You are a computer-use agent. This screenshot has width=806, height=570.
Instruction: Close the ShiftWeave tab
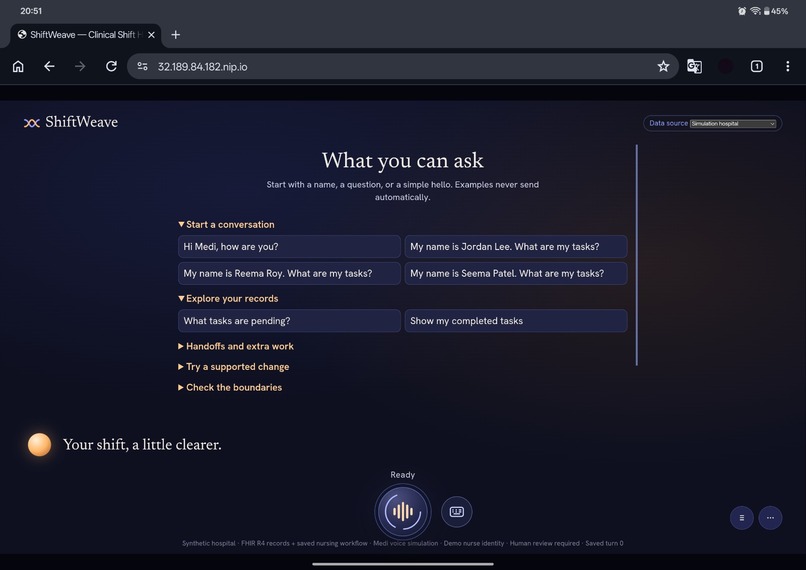tap(151, 34)
